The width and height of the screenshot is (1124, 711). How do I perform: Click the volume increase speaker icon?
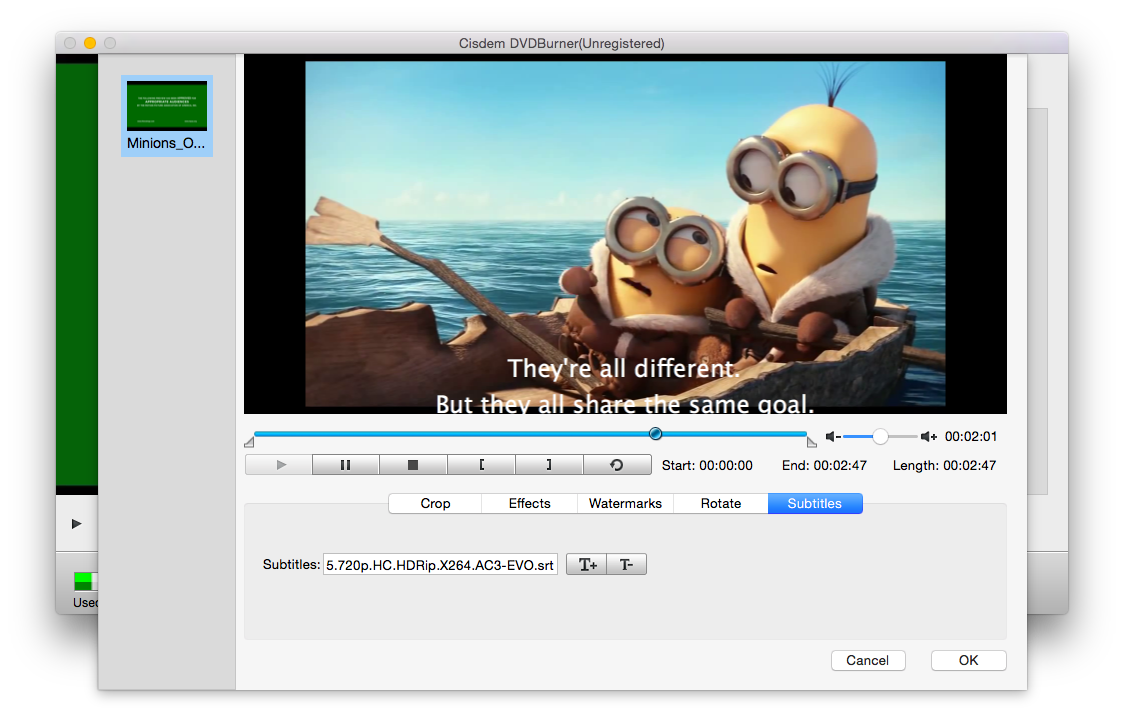tap(928, 436)
